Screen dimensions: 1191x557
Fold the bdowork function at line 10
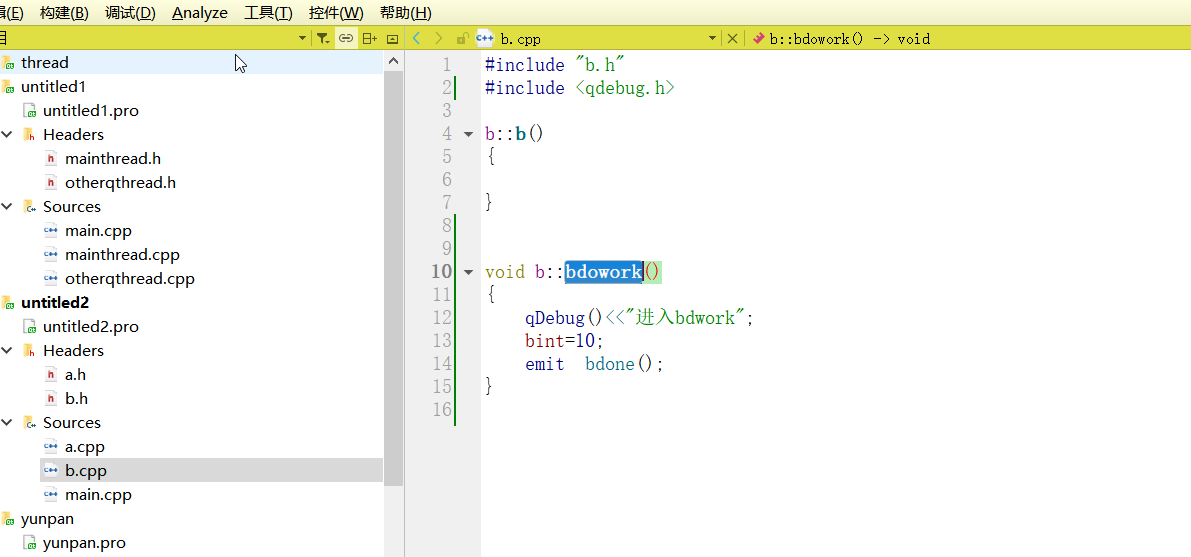click(468, 271)
